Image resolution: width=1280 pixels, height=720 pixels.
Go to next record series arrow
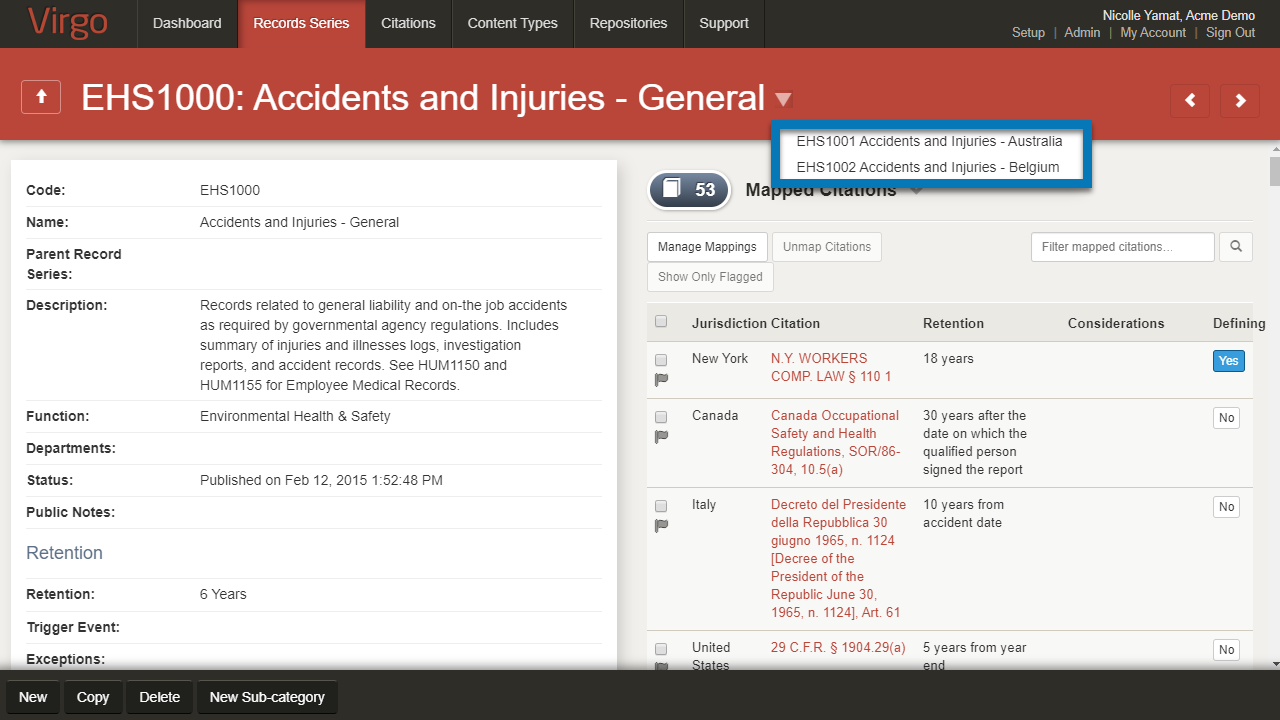point(1240,100)
